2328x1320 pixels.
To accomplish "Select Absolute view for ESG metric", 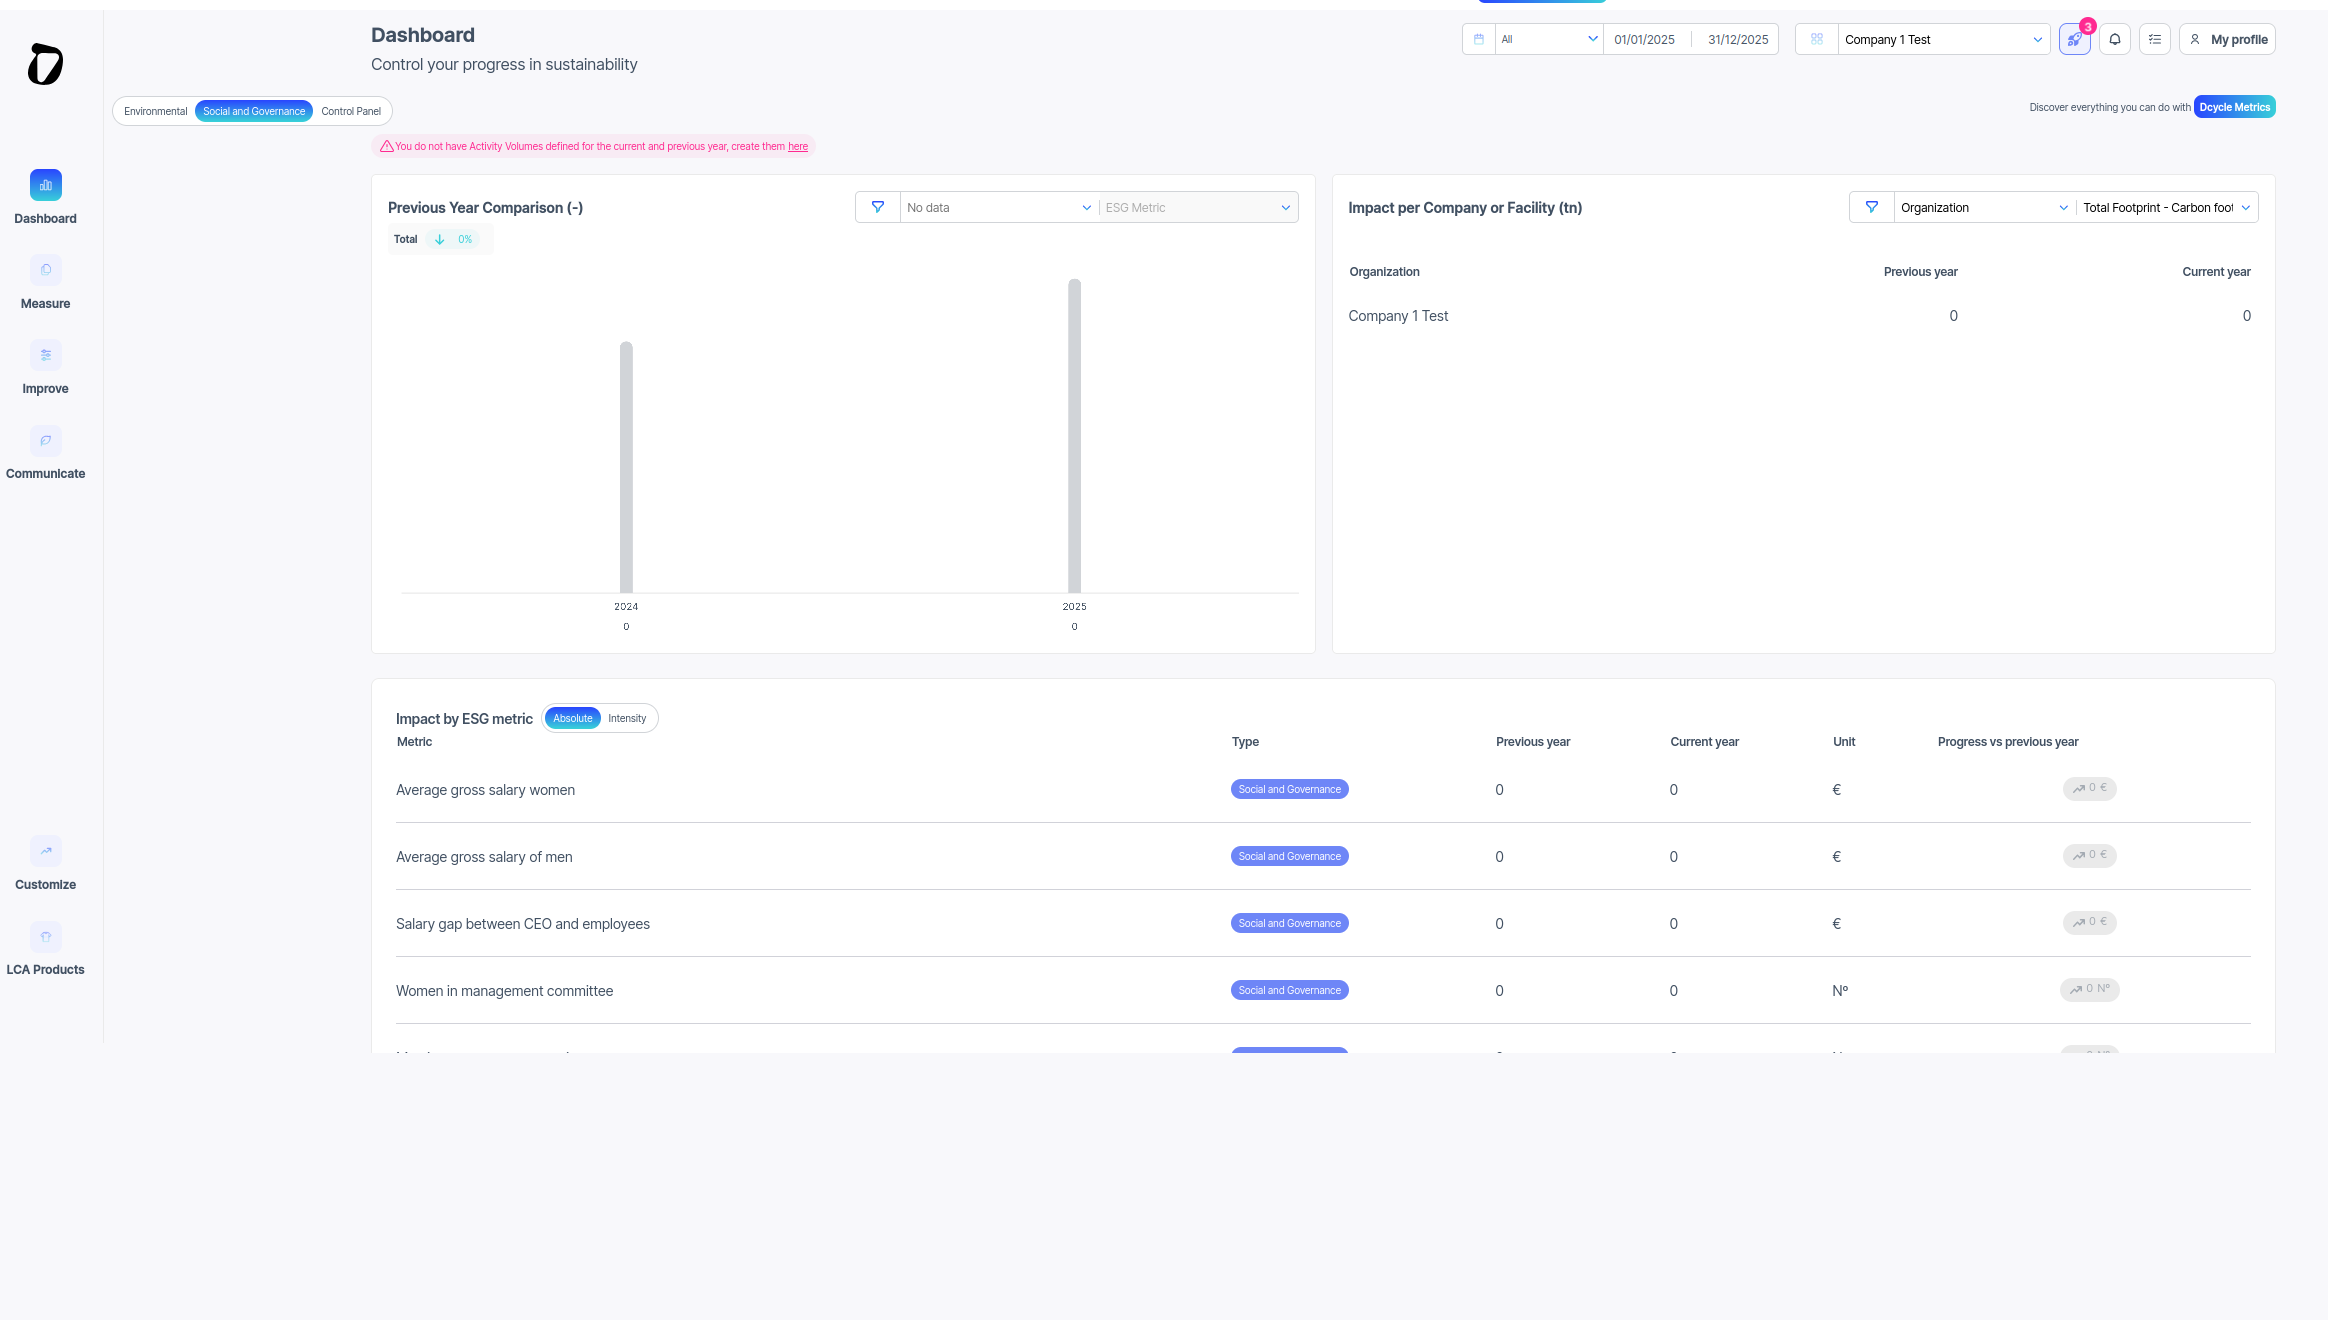I will [573, 718].
